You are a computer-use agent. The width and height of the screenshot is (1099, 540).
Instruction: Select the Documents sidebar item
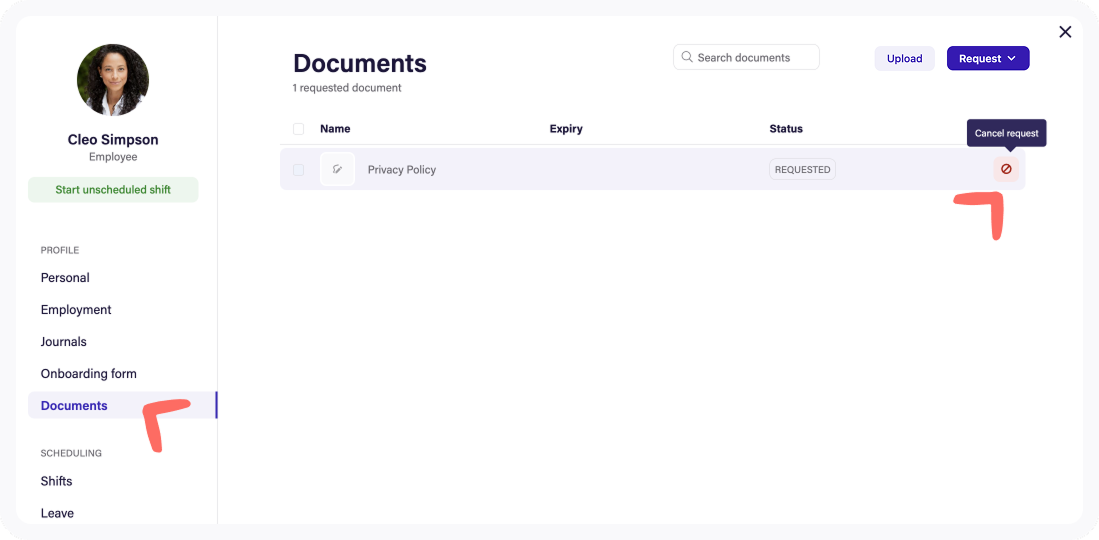point(74,406)
